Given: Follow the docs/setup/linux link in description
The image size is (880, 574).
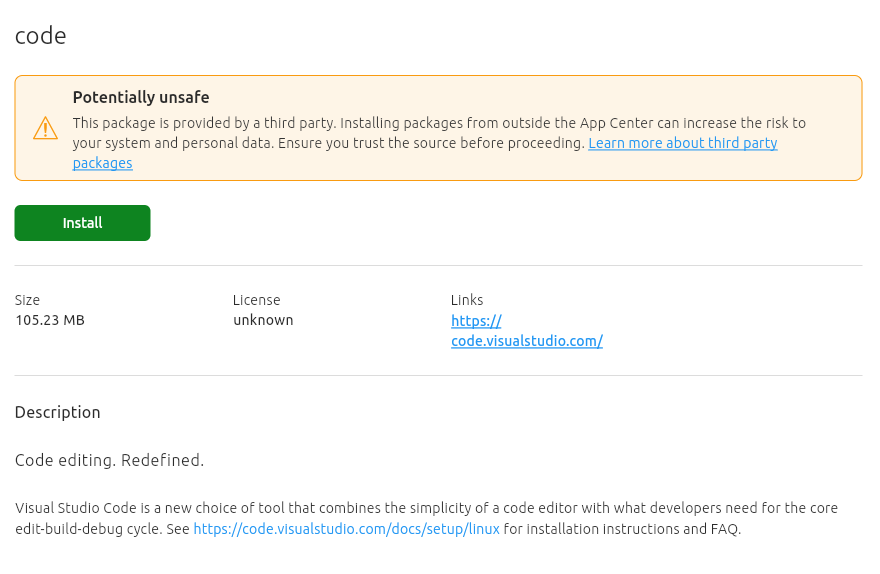Looking at the screenshot, I should (346, 529).
